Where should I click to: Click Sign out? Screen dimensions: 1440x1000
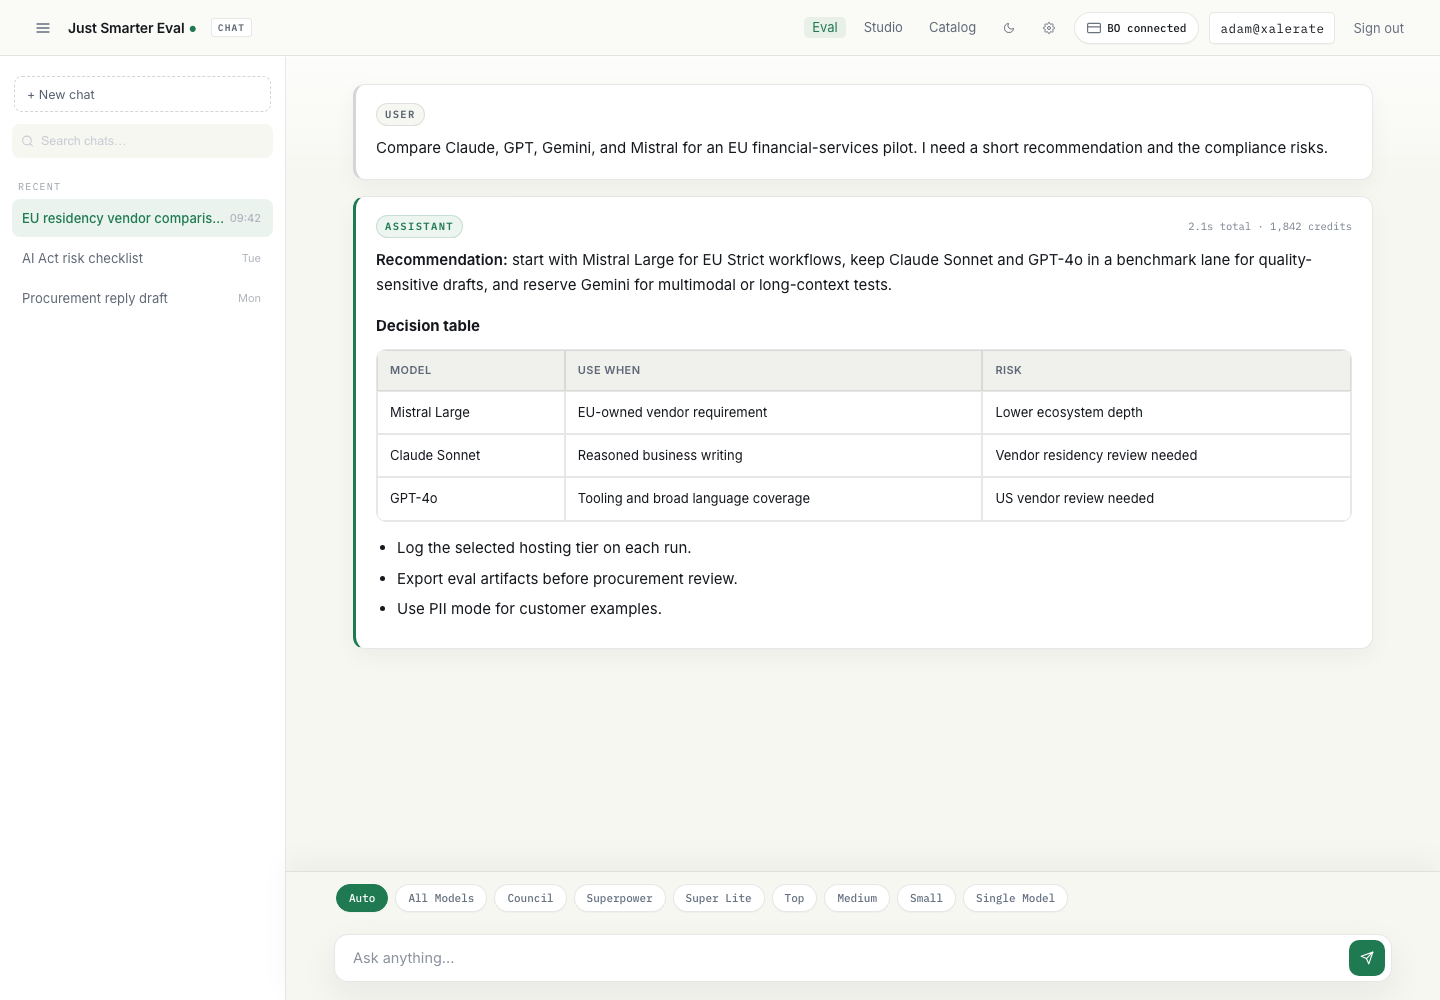[1378, 28]
